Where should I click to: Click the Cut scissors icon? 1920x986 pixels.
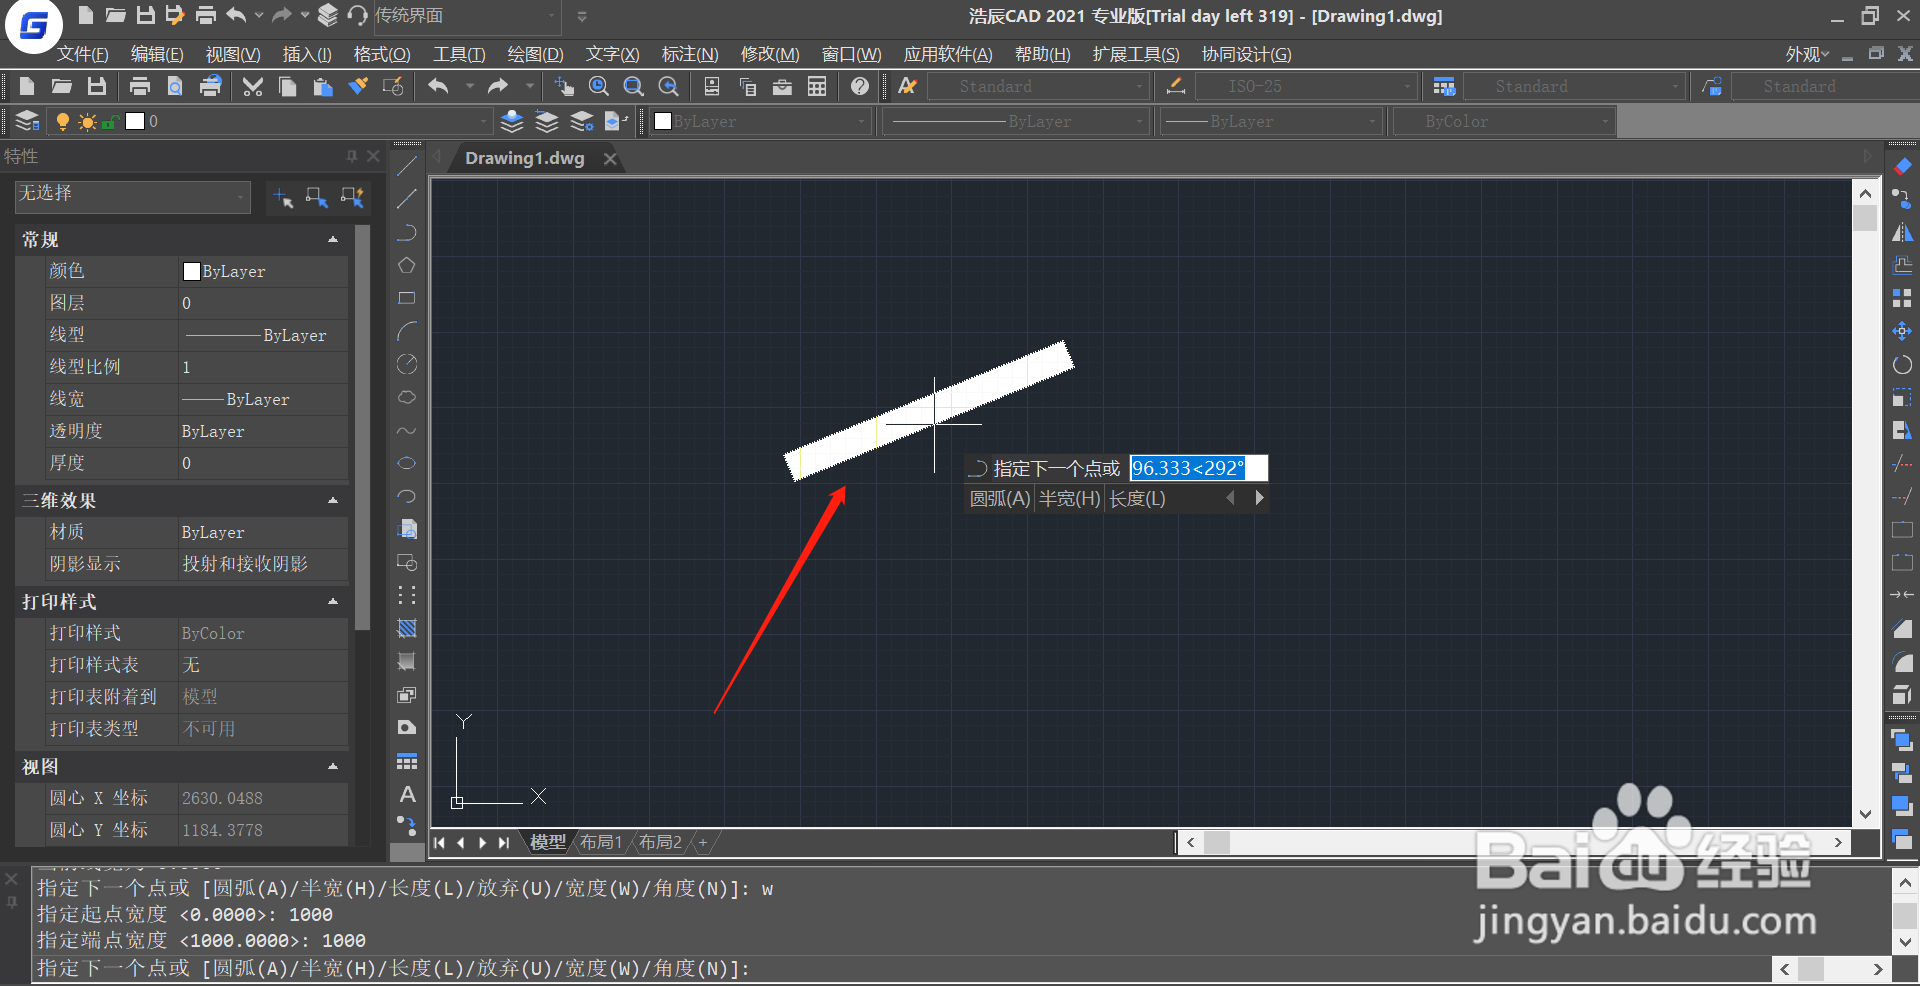(253, 87)
